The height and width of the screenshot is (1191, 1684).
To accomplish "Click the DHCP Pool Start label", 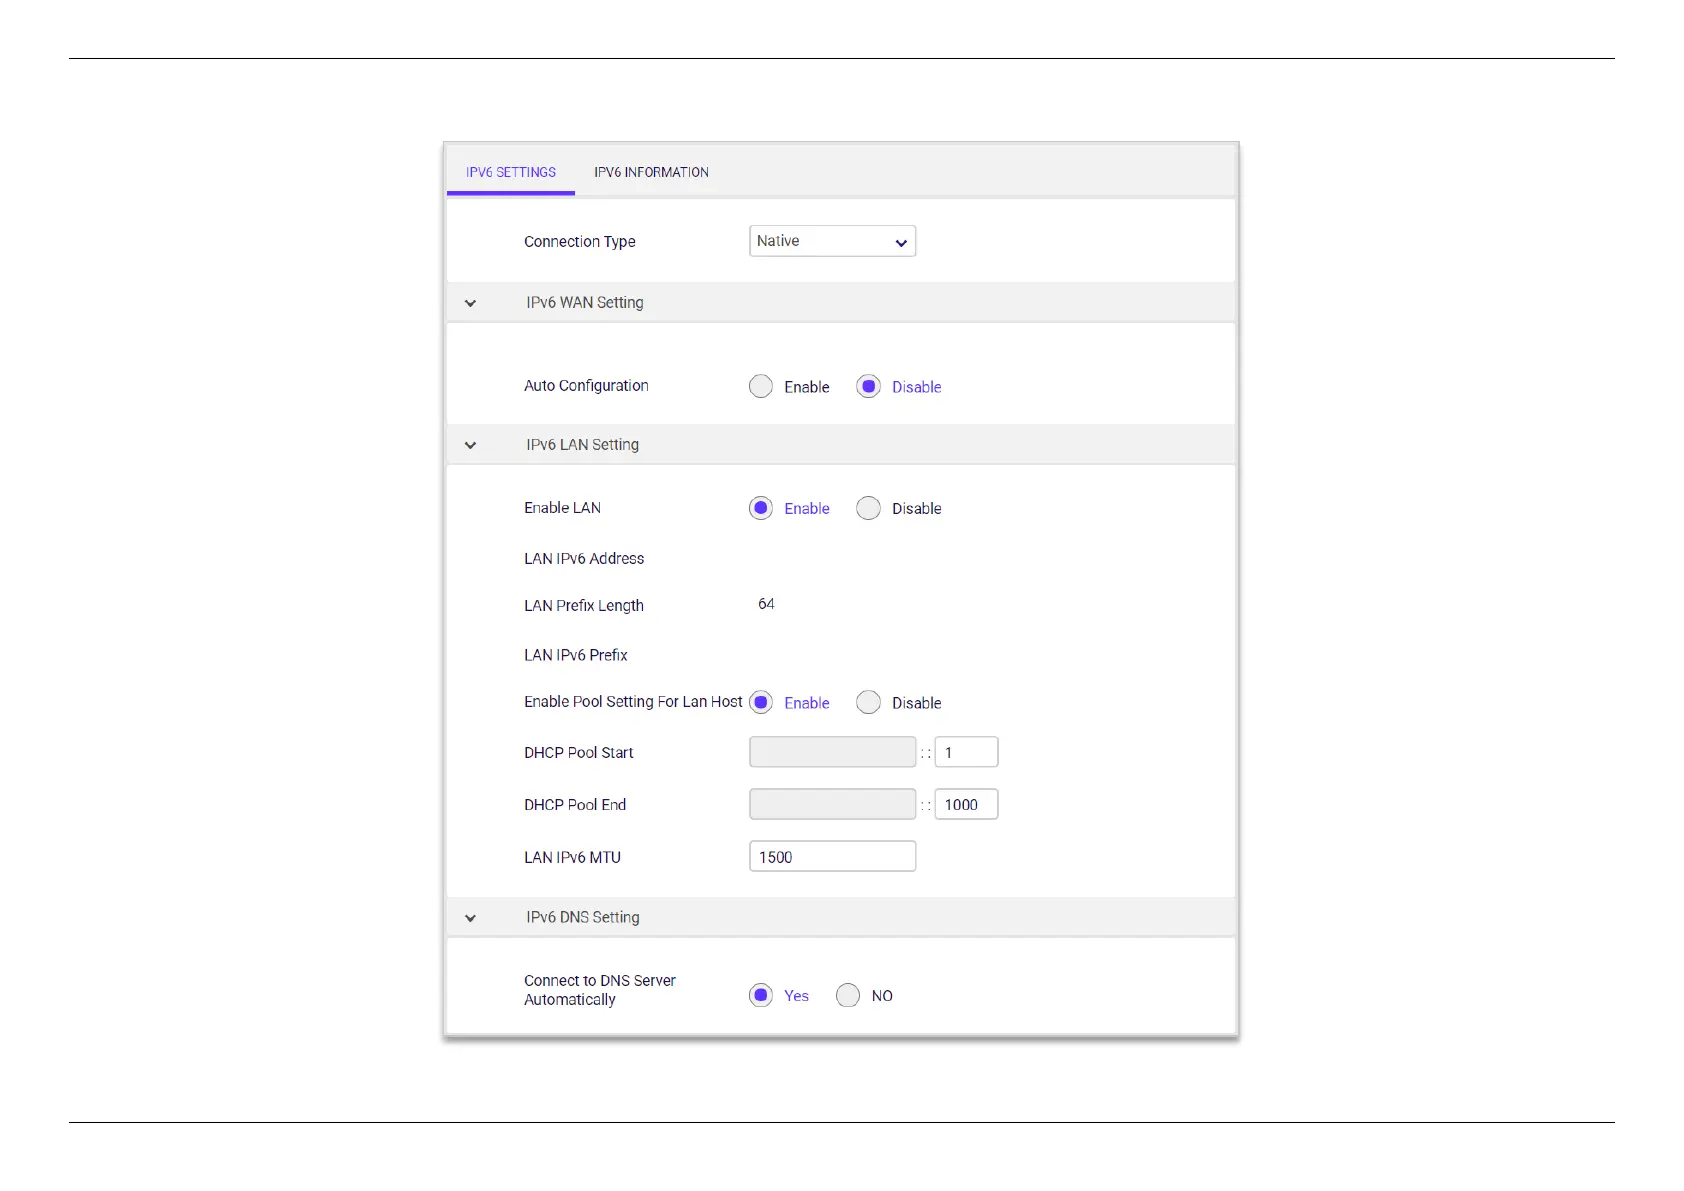I will (579, 753).
